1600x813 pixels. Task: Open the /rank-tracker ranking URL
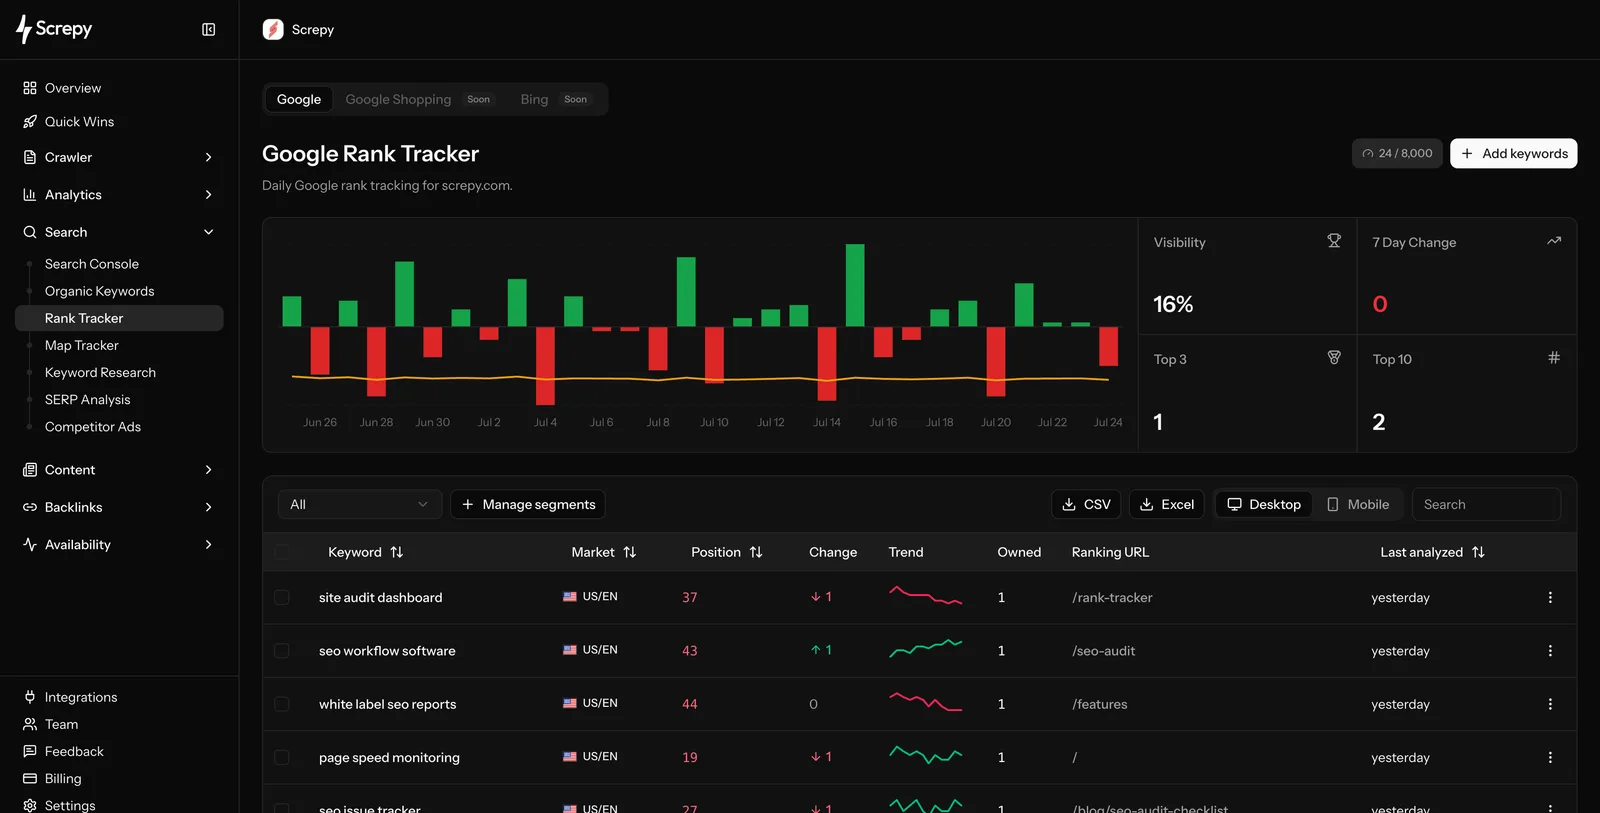click(x=1112, y=598)
